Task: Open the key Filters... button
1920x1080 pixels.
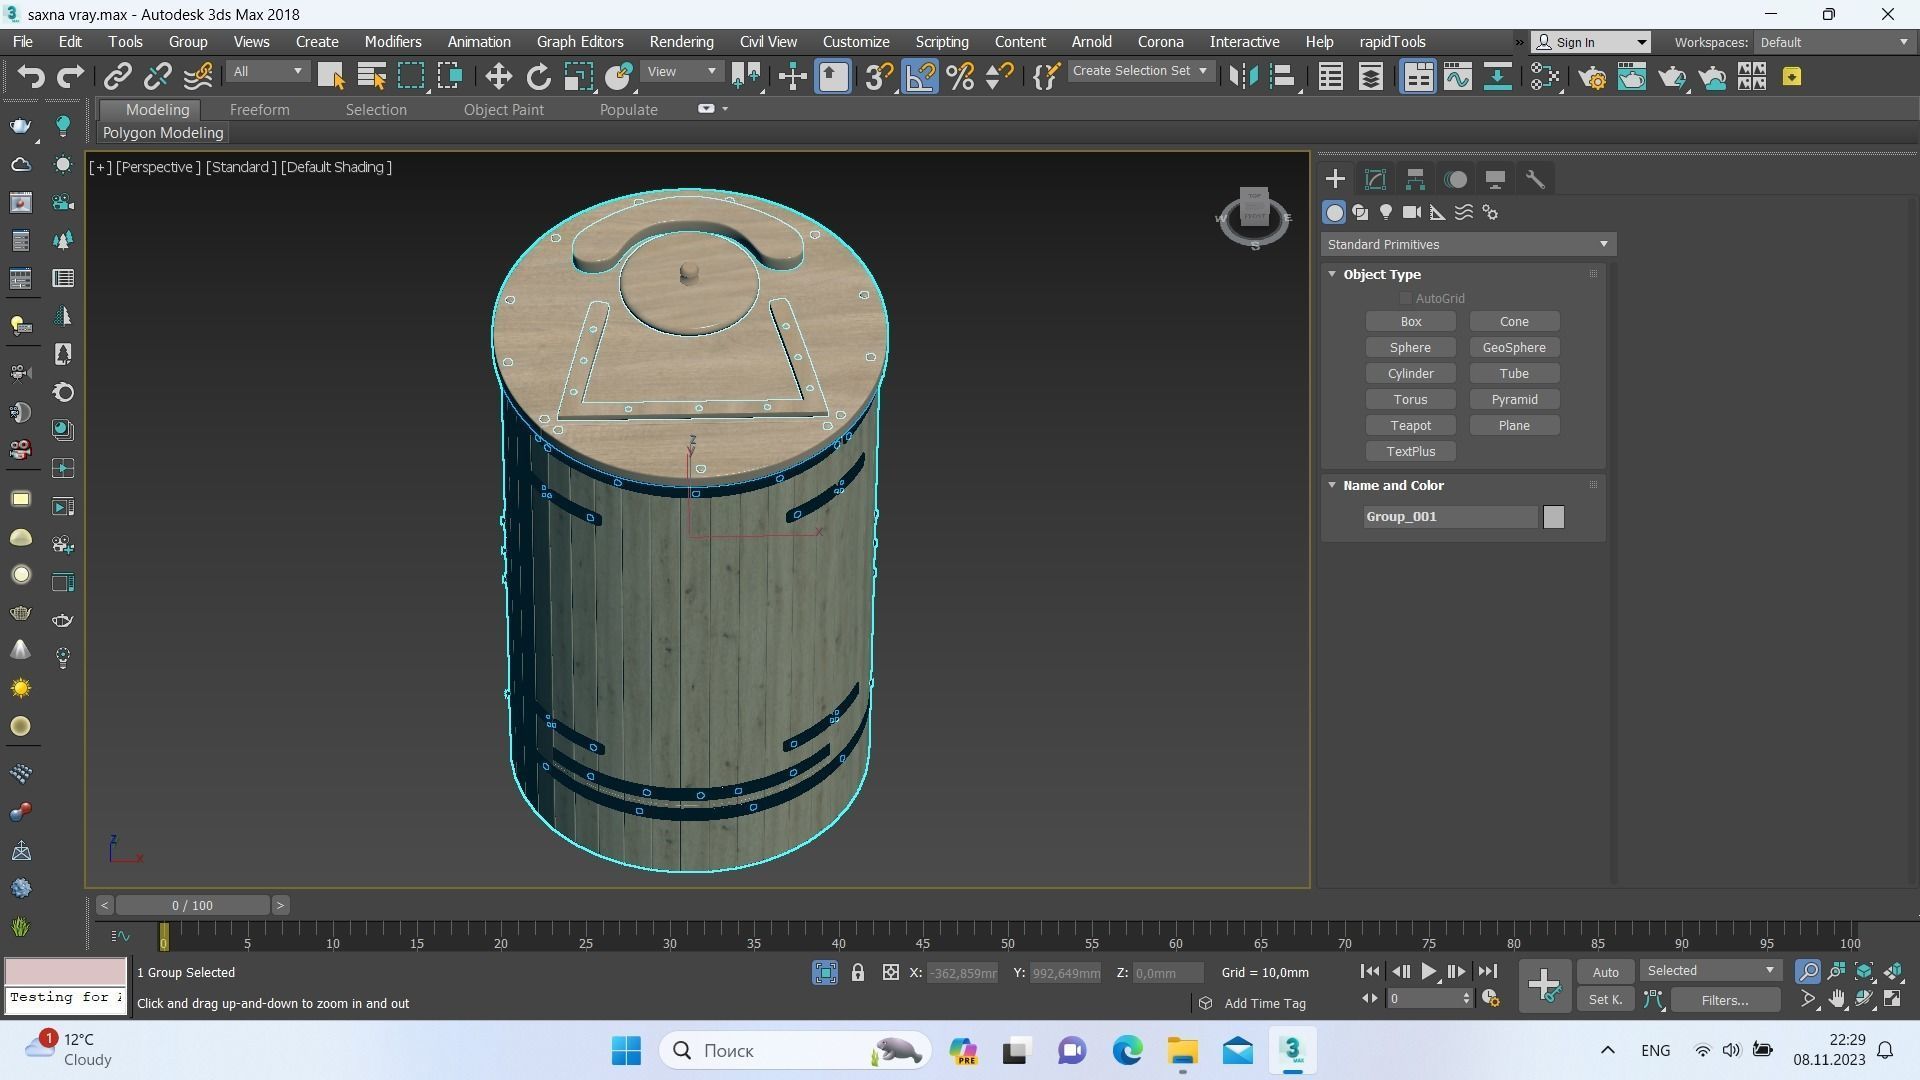Action: pos(1725,999)
